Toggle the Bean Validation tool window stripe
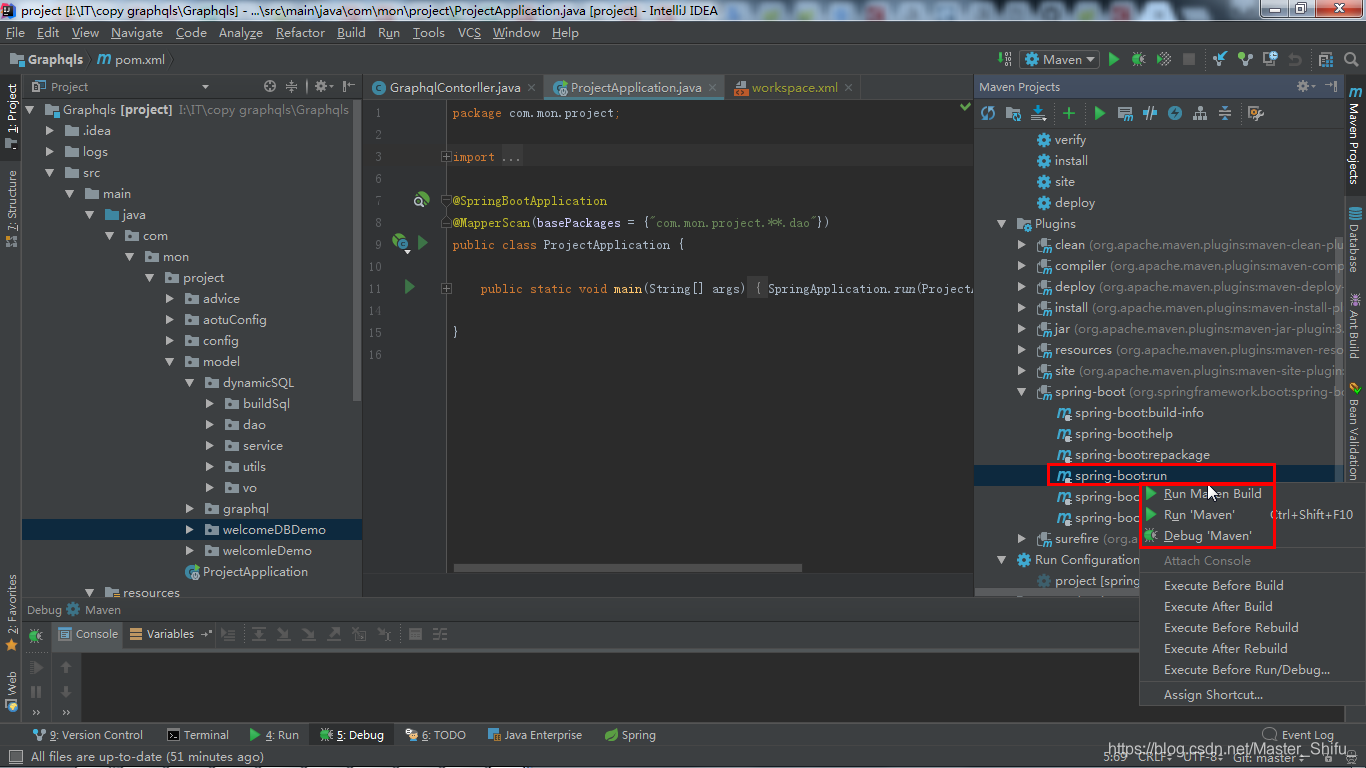1366x768 pixels. click(x=1355, y=432)
